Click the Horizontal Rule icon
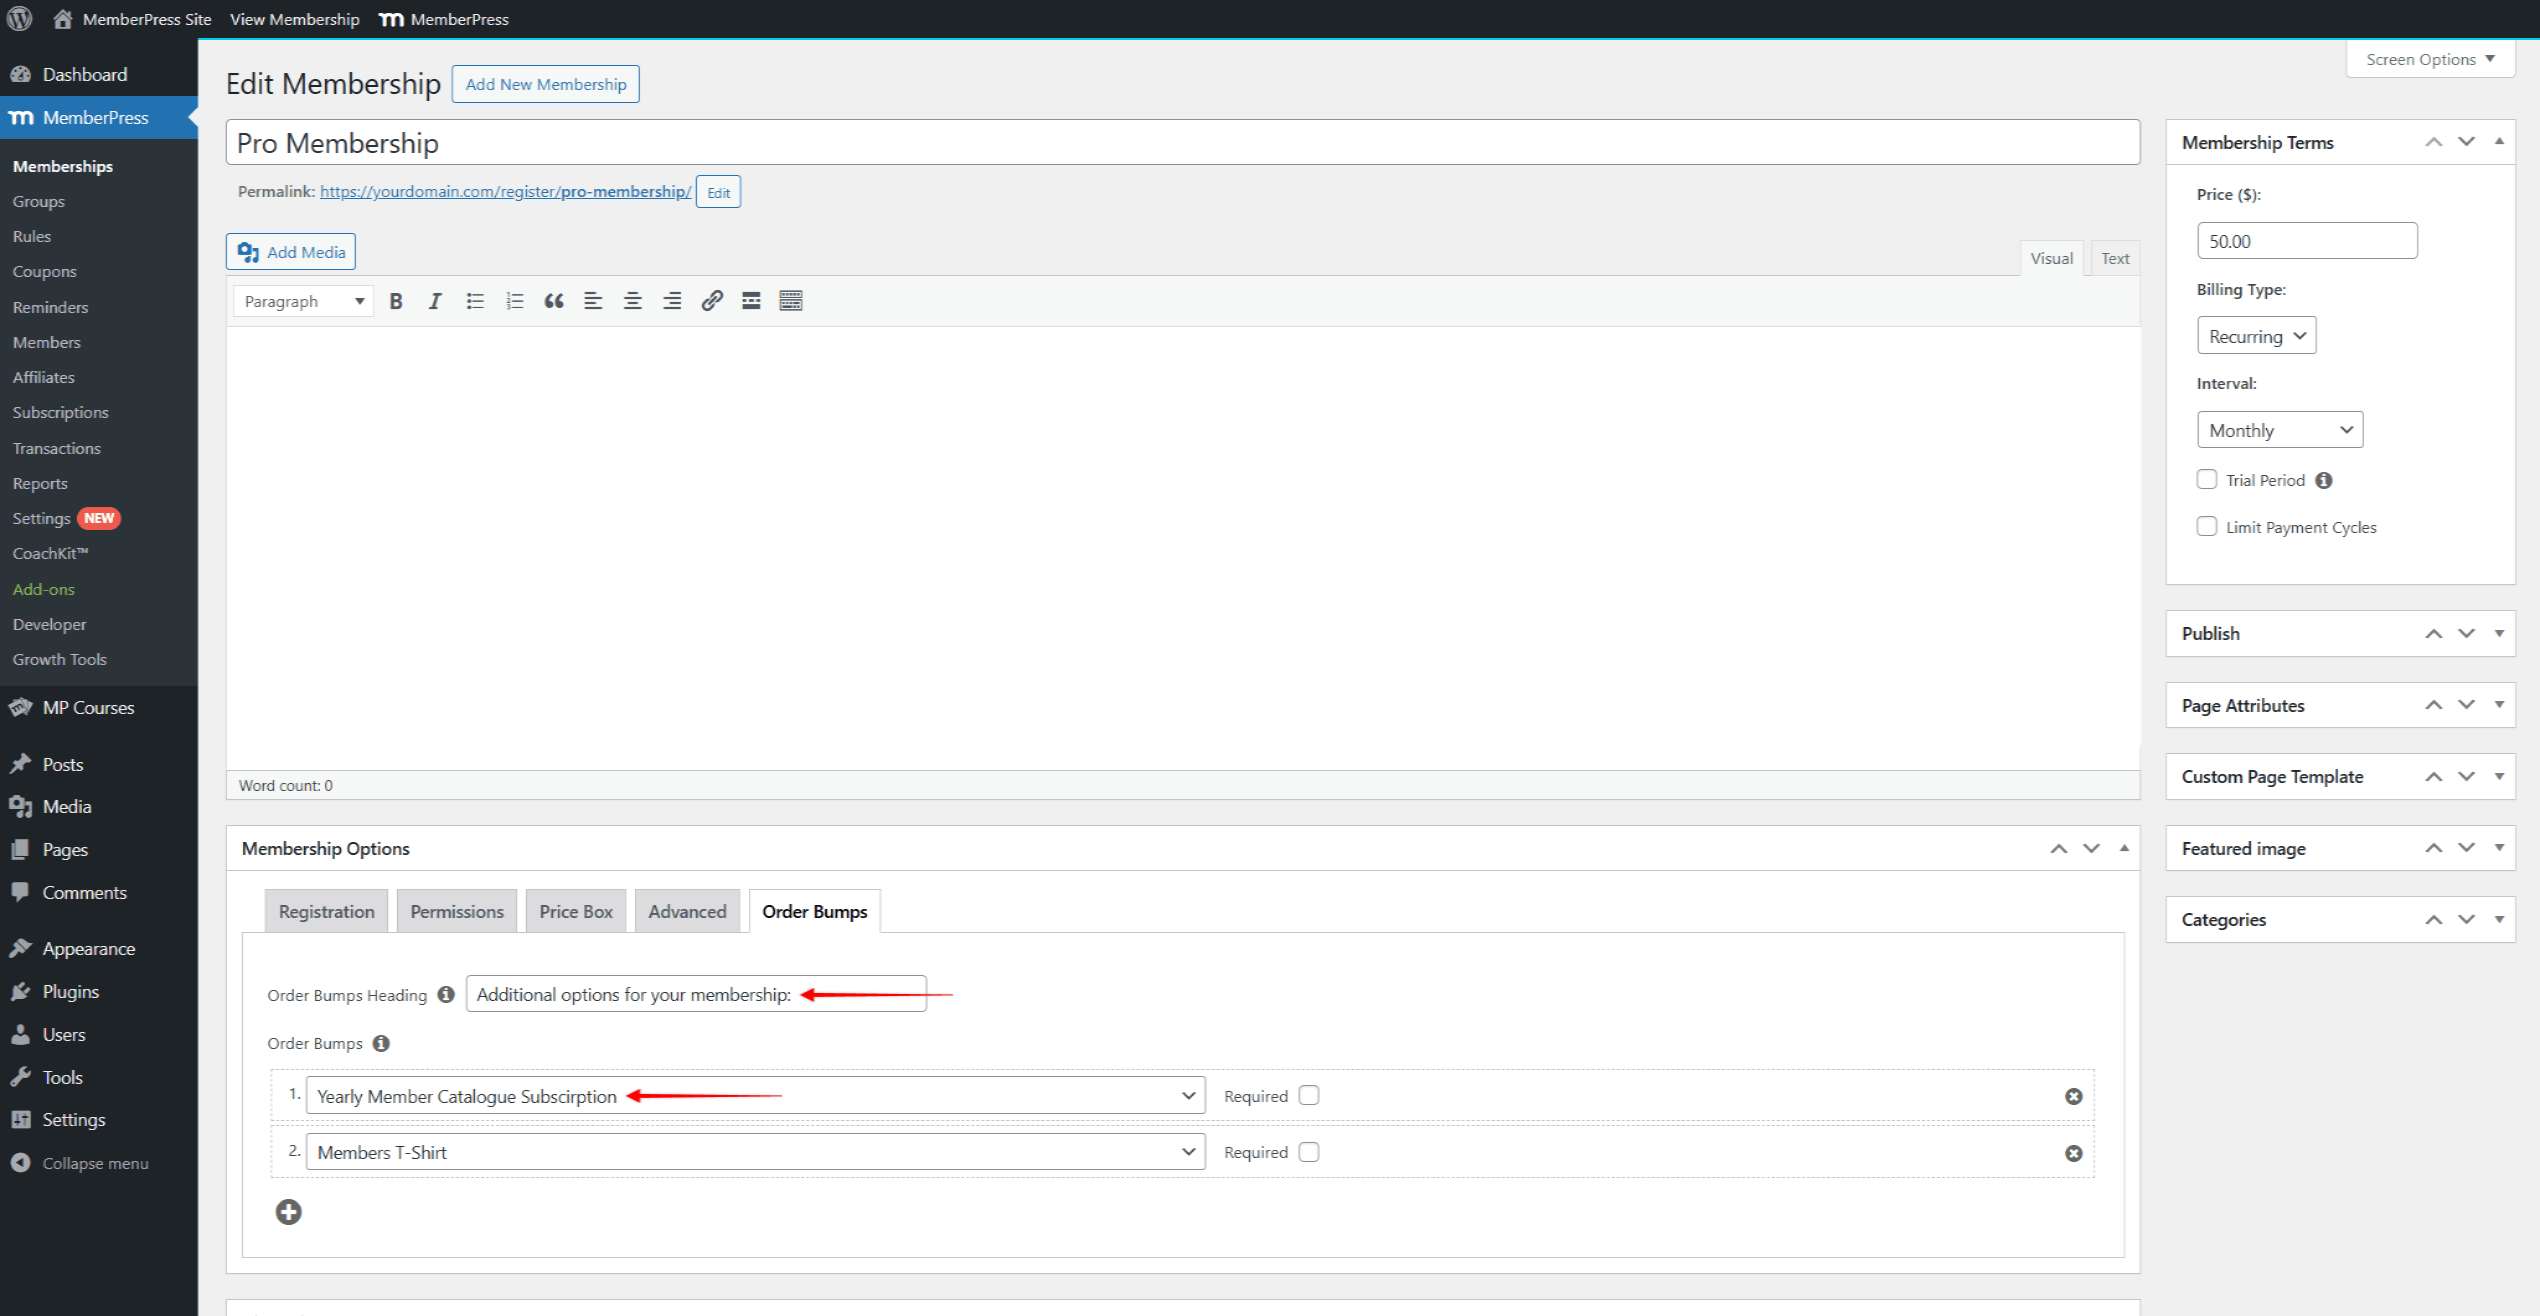This screenshot has height=1316, width=2540. pyautogui.click(x=750, y=300)
